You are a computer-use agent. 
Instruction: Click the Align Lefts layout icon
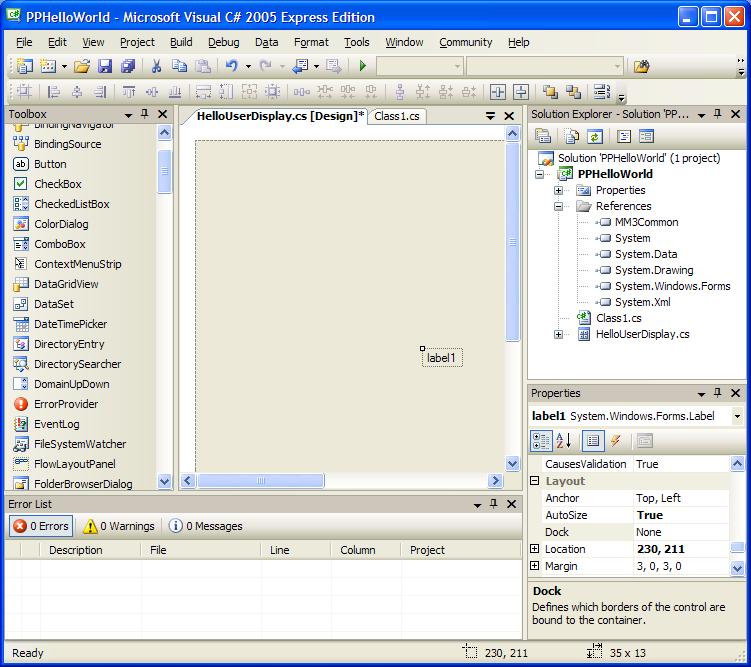tap(54, 91)
